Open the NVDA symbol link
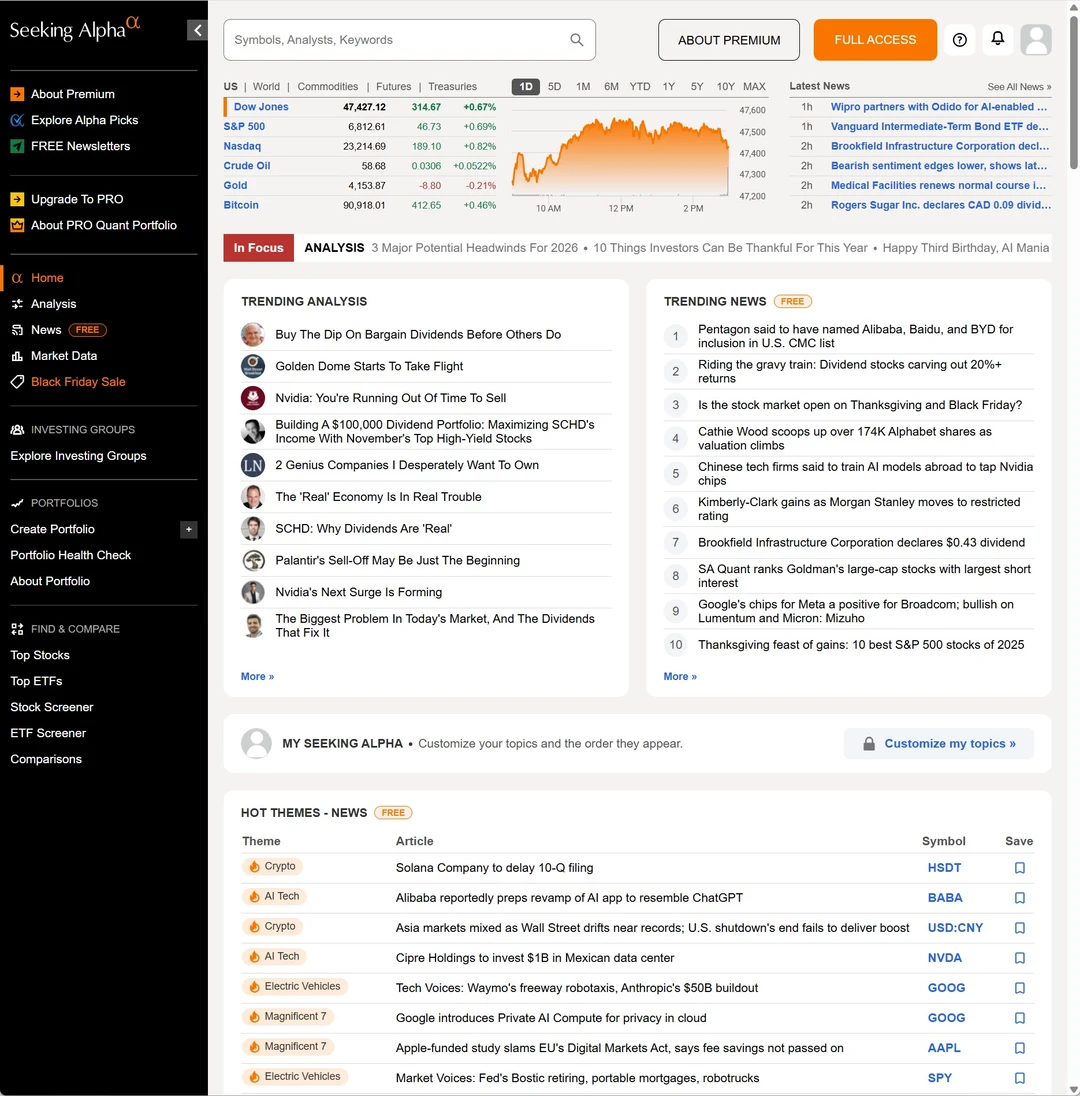 (944, 958)
